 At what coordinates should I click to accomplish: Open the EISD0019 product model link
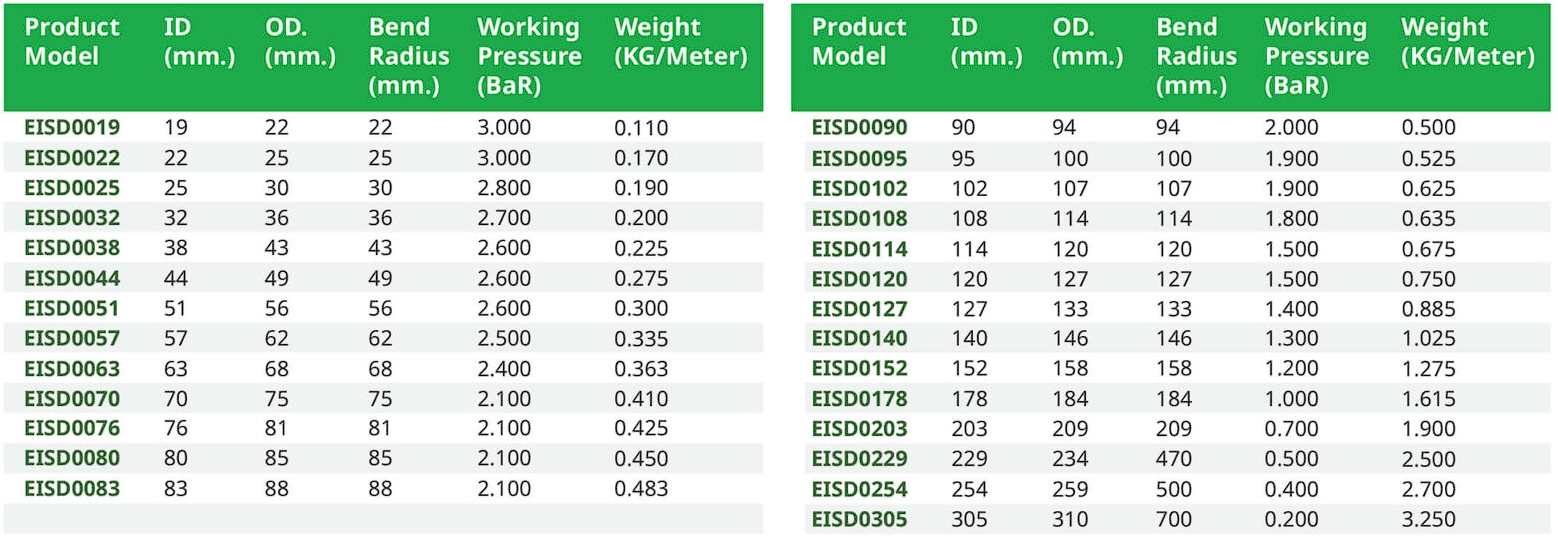coord(72,127)
